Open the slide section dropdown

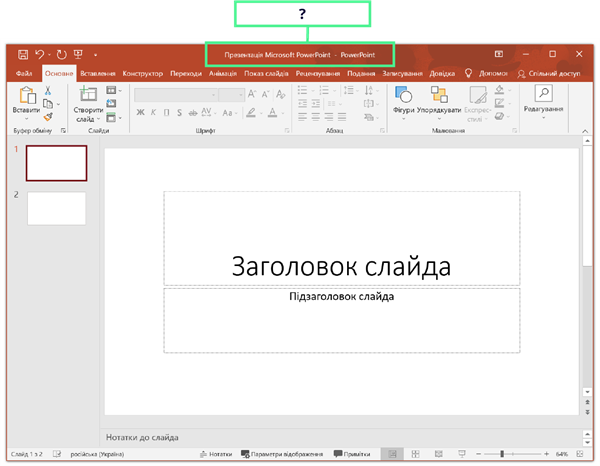114,117
